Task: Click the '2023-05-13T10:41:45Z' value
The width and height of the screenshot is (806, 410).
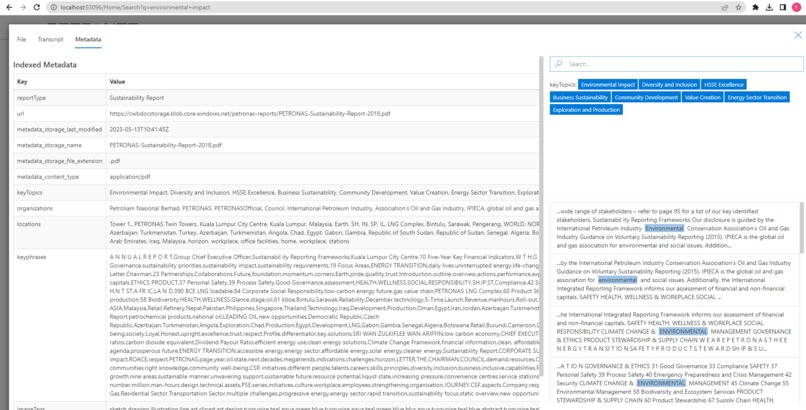Action: tap(139, 129)
